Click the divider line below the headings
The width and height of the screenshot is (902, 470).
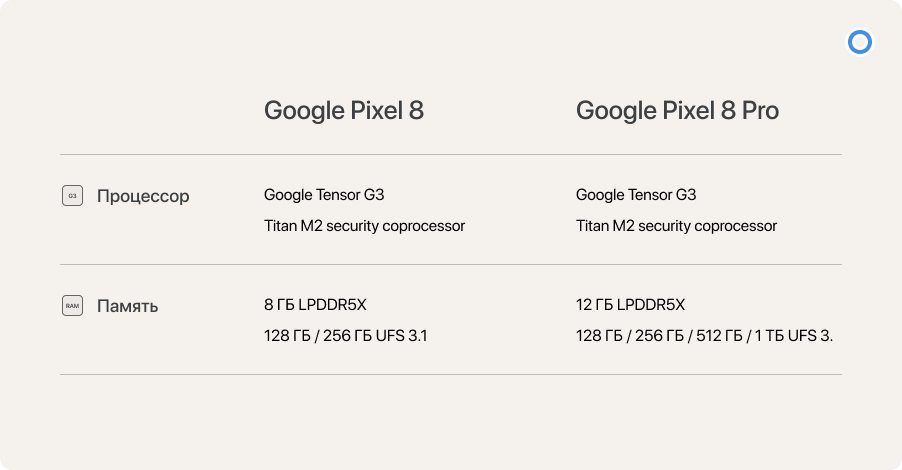tap(451, 154)
